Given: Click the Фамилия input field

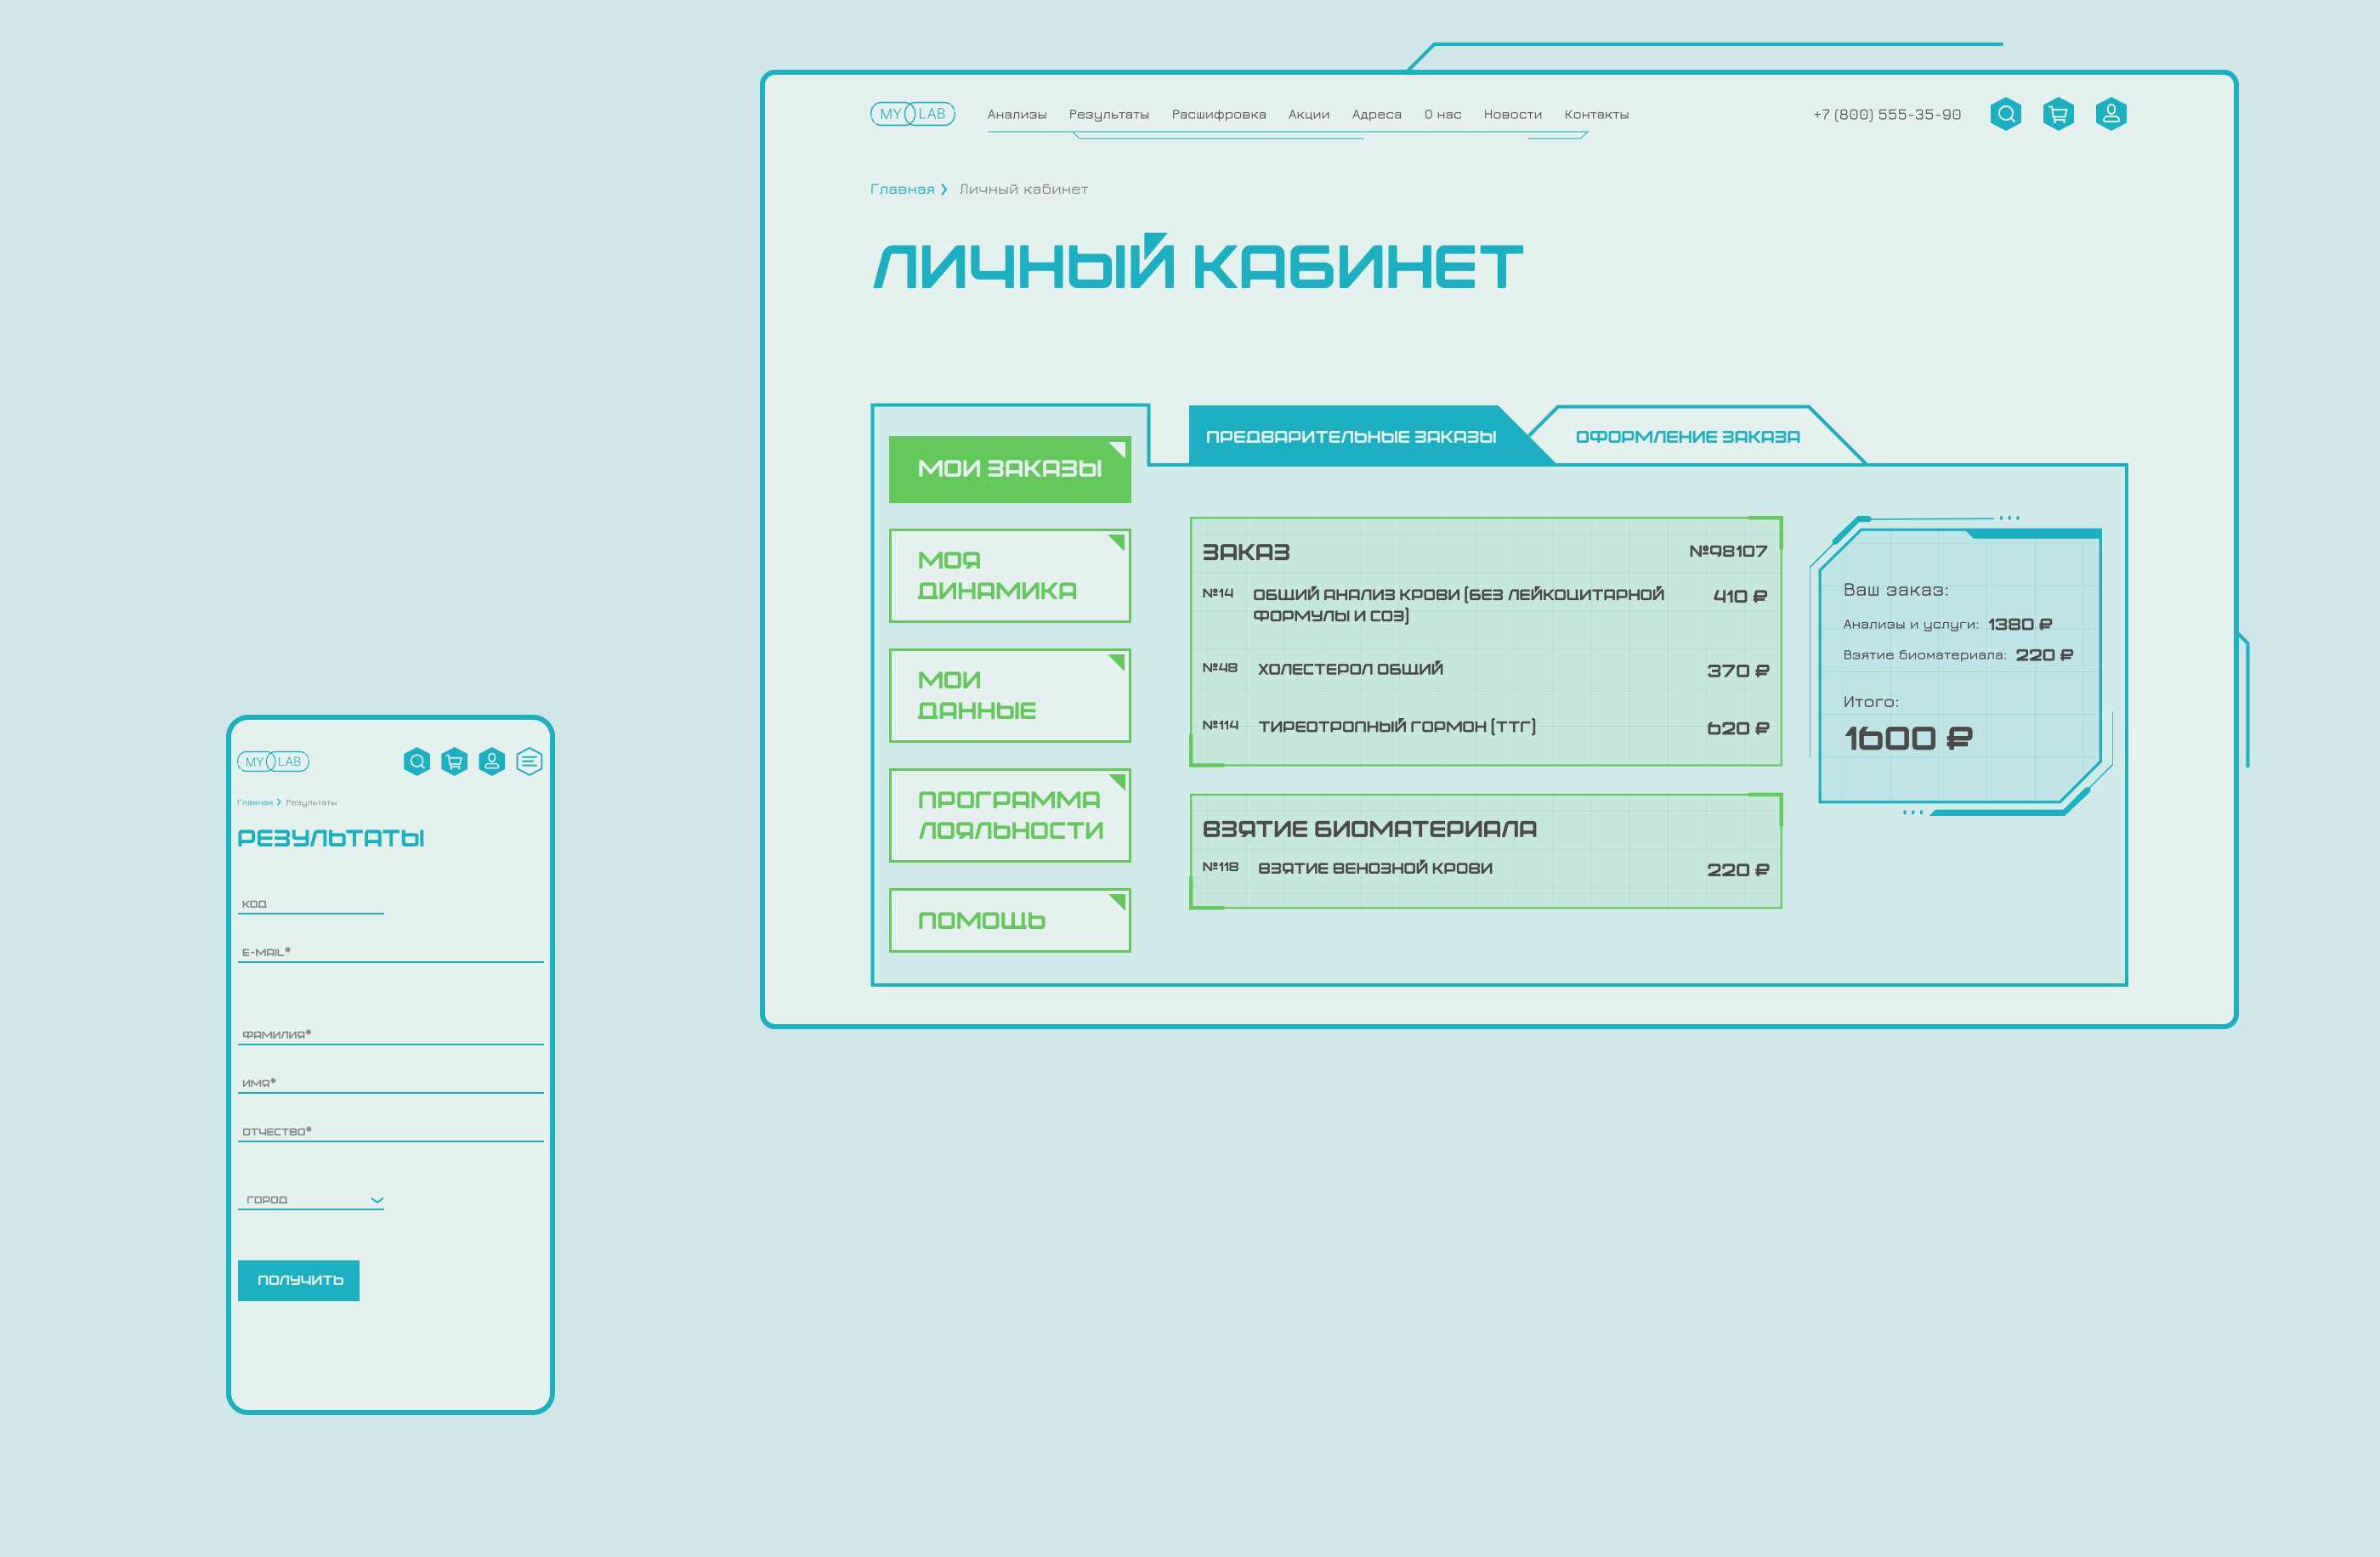Looking at the screenshot, I should [x=390, y=1034].
